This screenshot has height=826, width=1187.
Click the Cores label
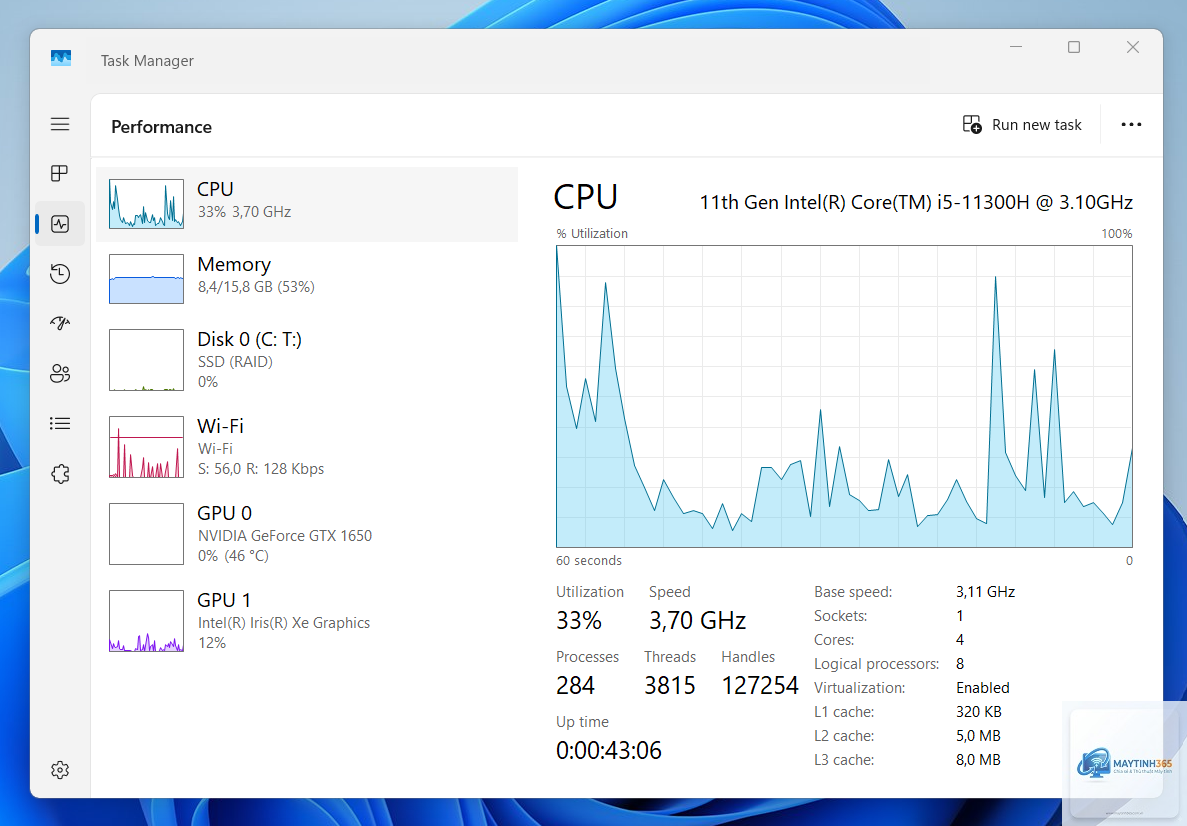click(834, 641)
